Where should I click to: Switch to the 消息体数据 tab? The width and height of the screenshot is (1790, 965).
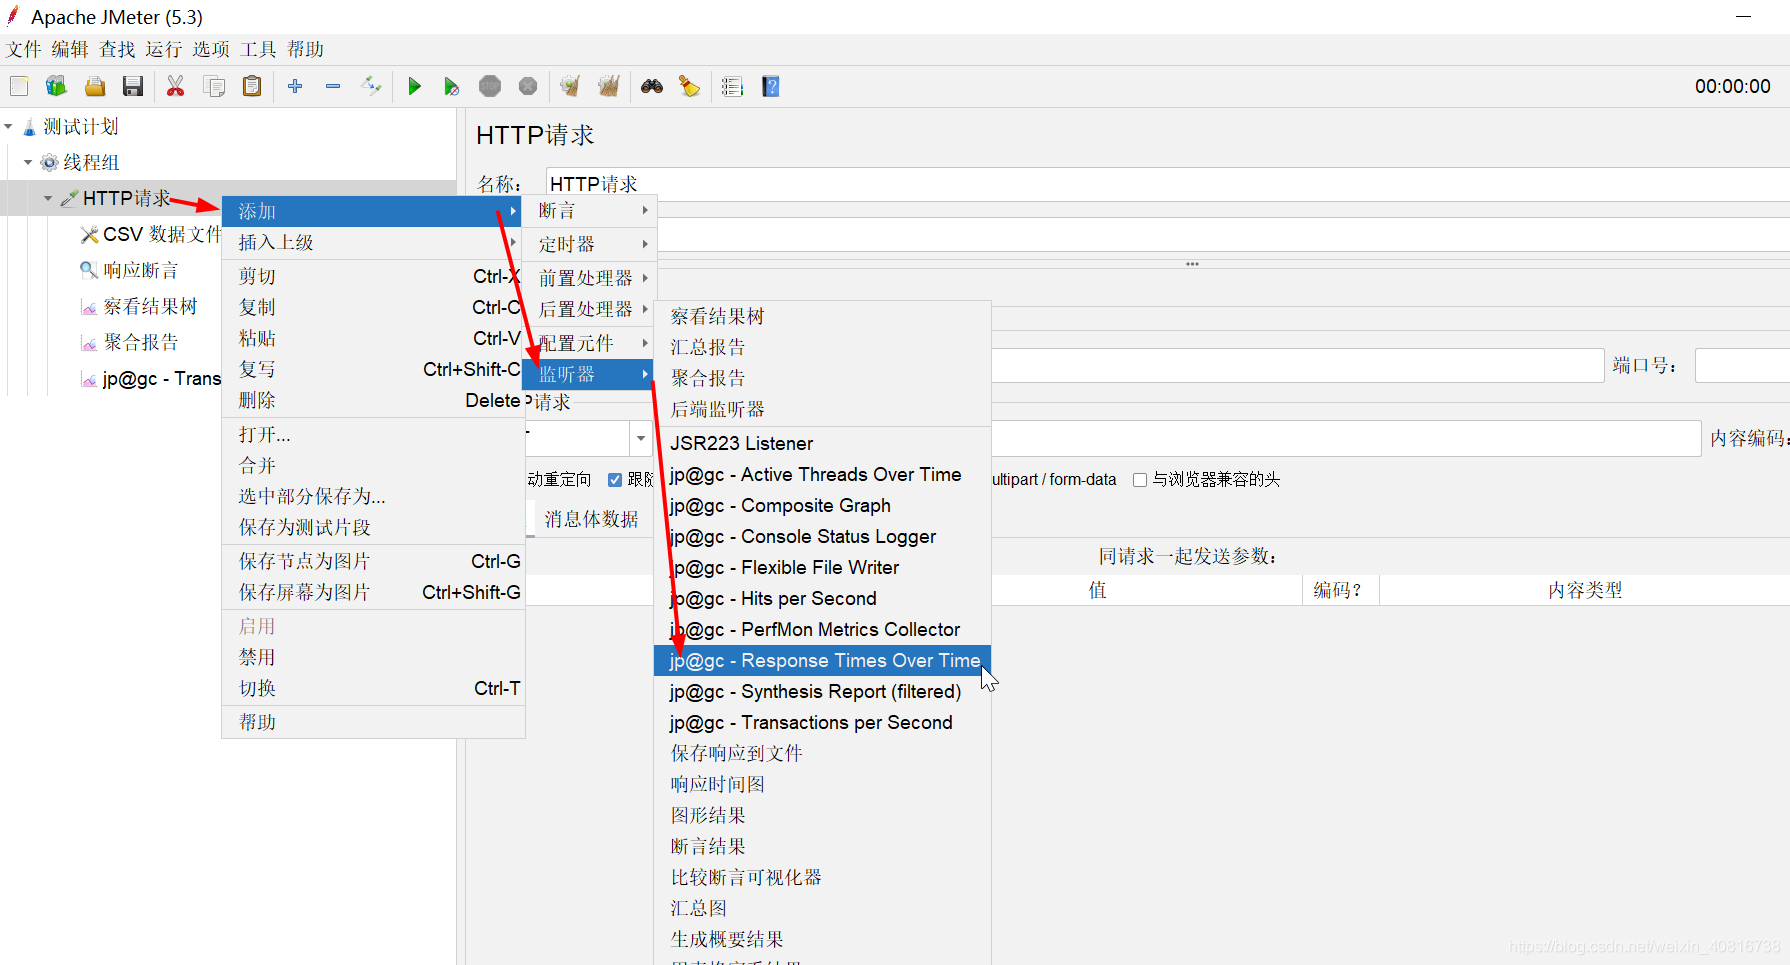591,520
